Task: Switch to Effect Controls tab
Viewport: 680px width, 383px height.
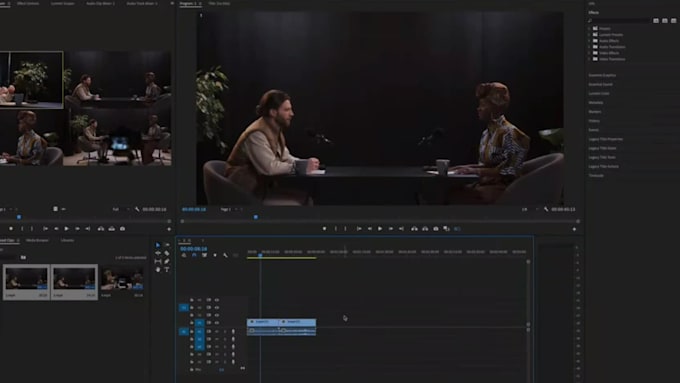Action: tap(28, 3)
